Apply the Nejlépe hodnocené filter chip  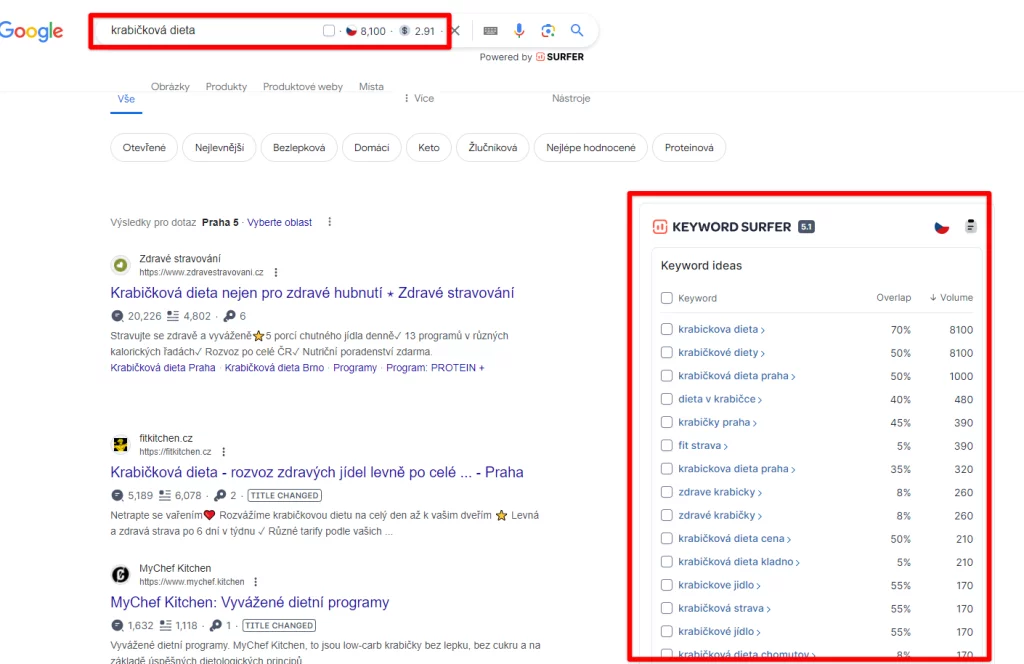[x=590, y=148]
